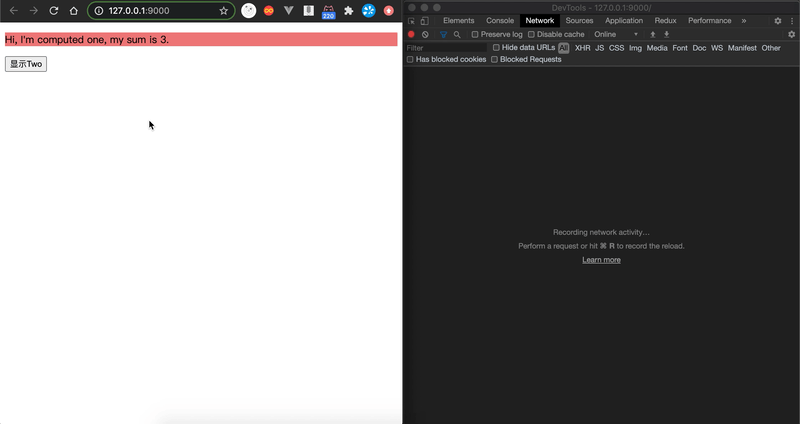This screenshot has width=800, height=424.
Task: Enable the Preserve log checkbox
Action: point(475,34)
